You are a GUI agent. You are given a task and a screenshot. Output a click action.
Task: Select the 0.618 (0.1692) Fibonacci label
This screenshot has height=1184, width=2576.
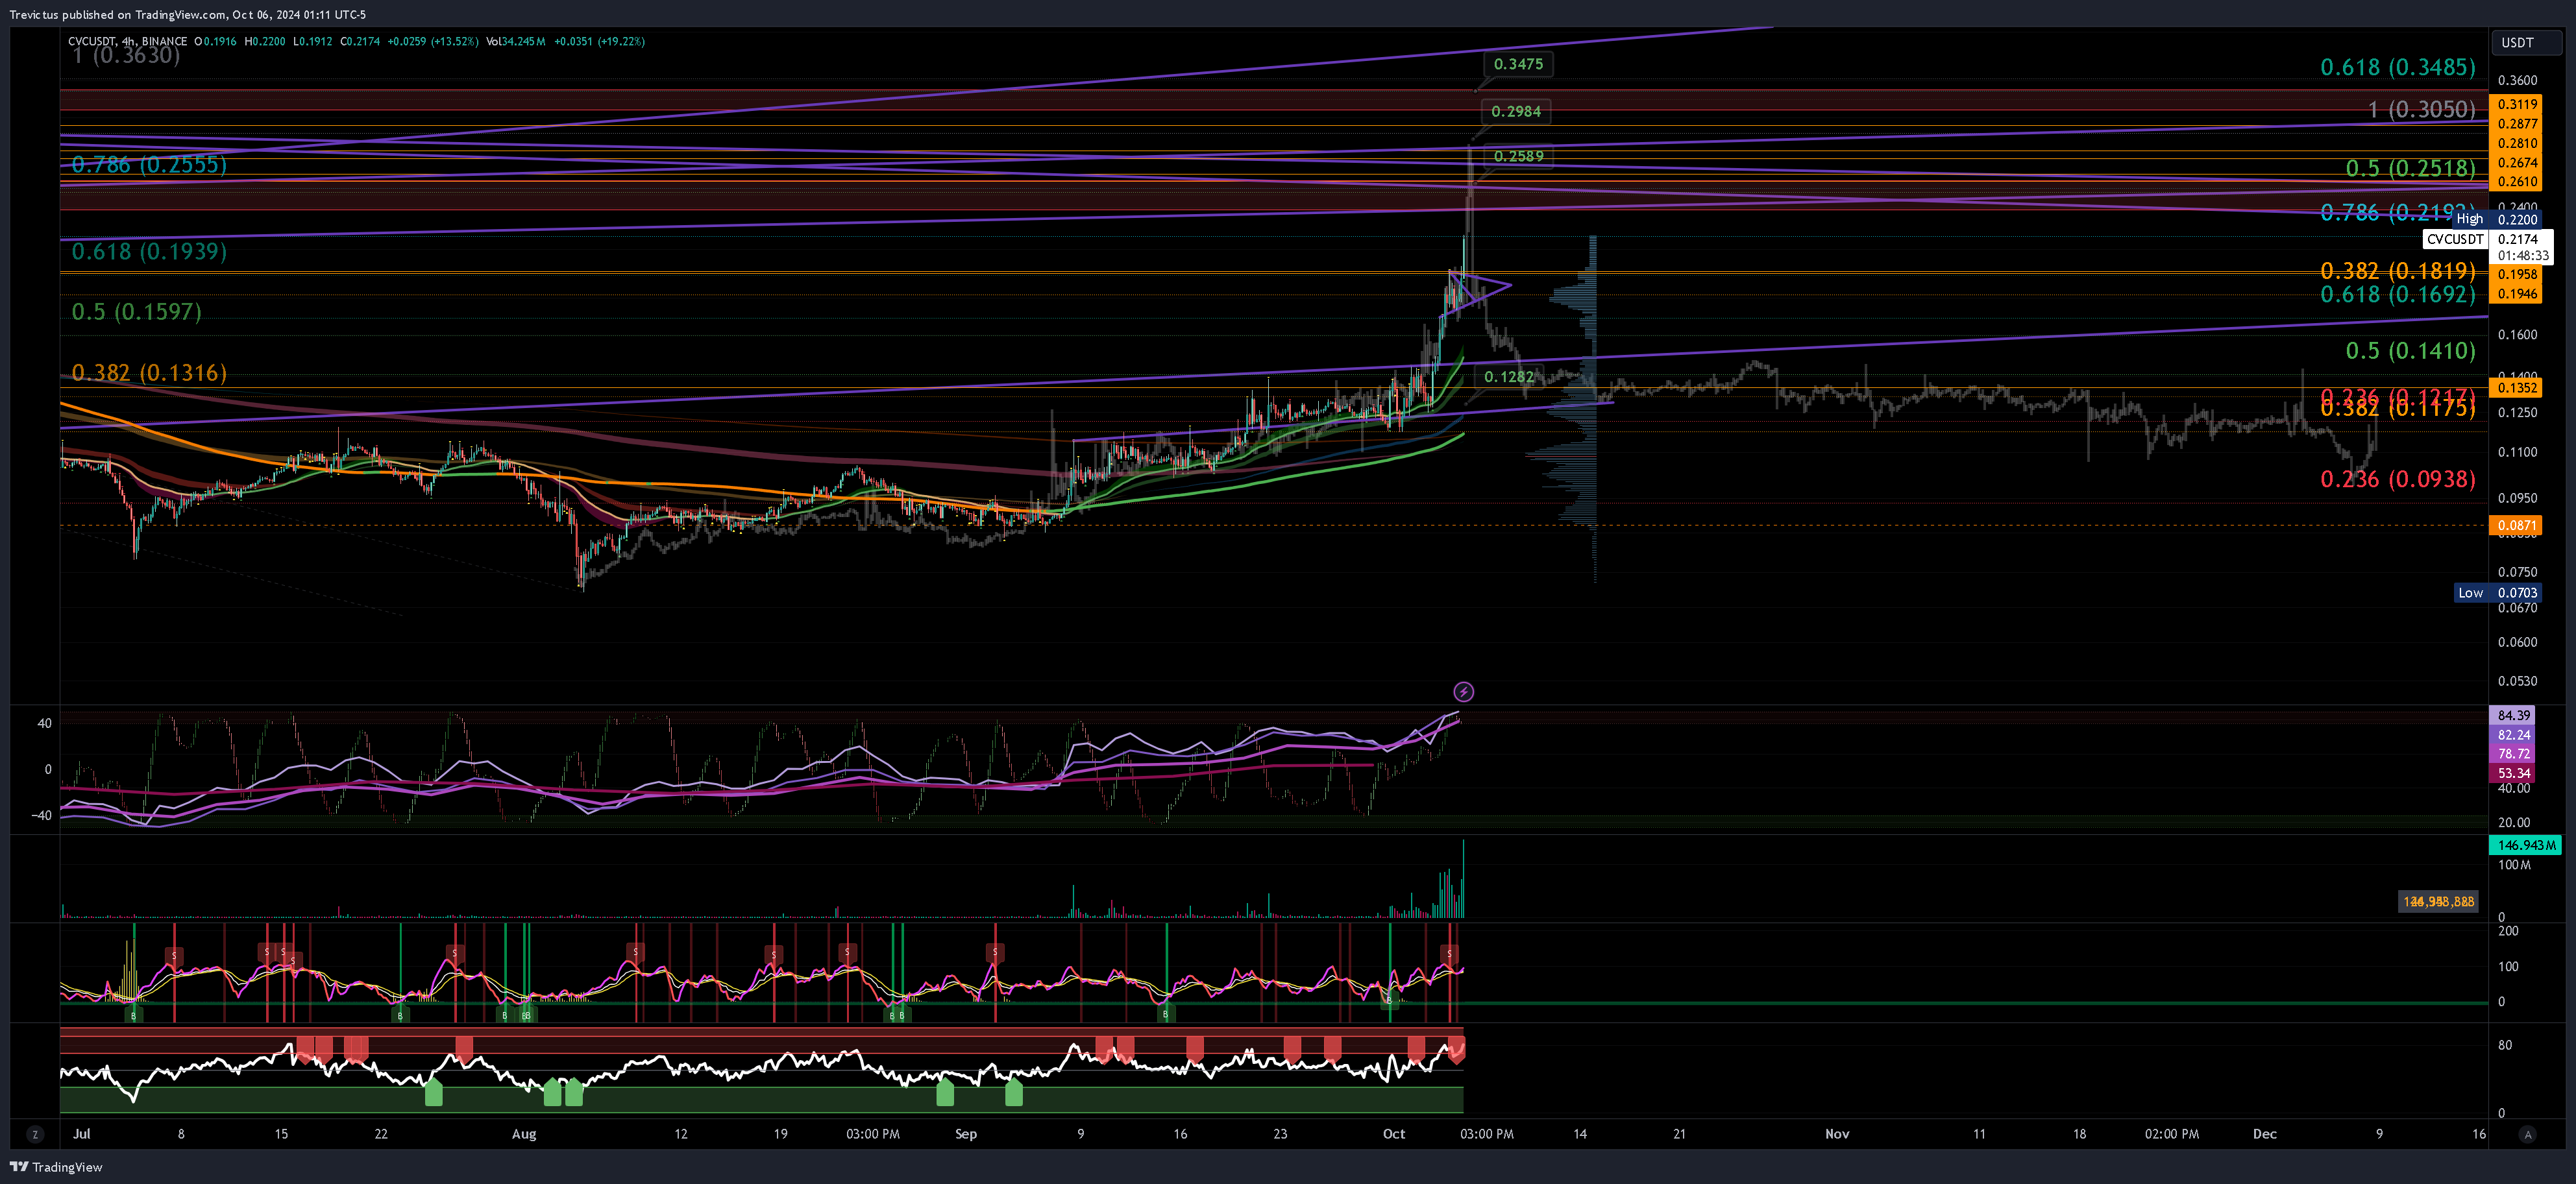tap(2398, 294)
